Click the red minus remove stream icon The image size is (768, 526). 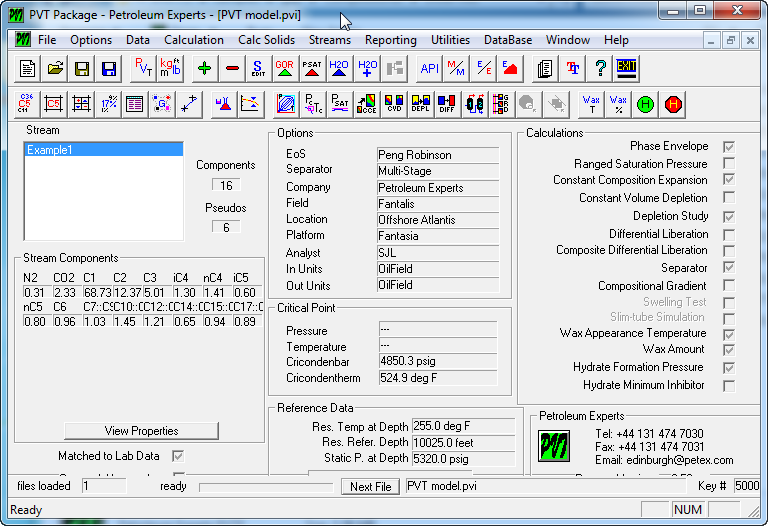pos(232,69)
